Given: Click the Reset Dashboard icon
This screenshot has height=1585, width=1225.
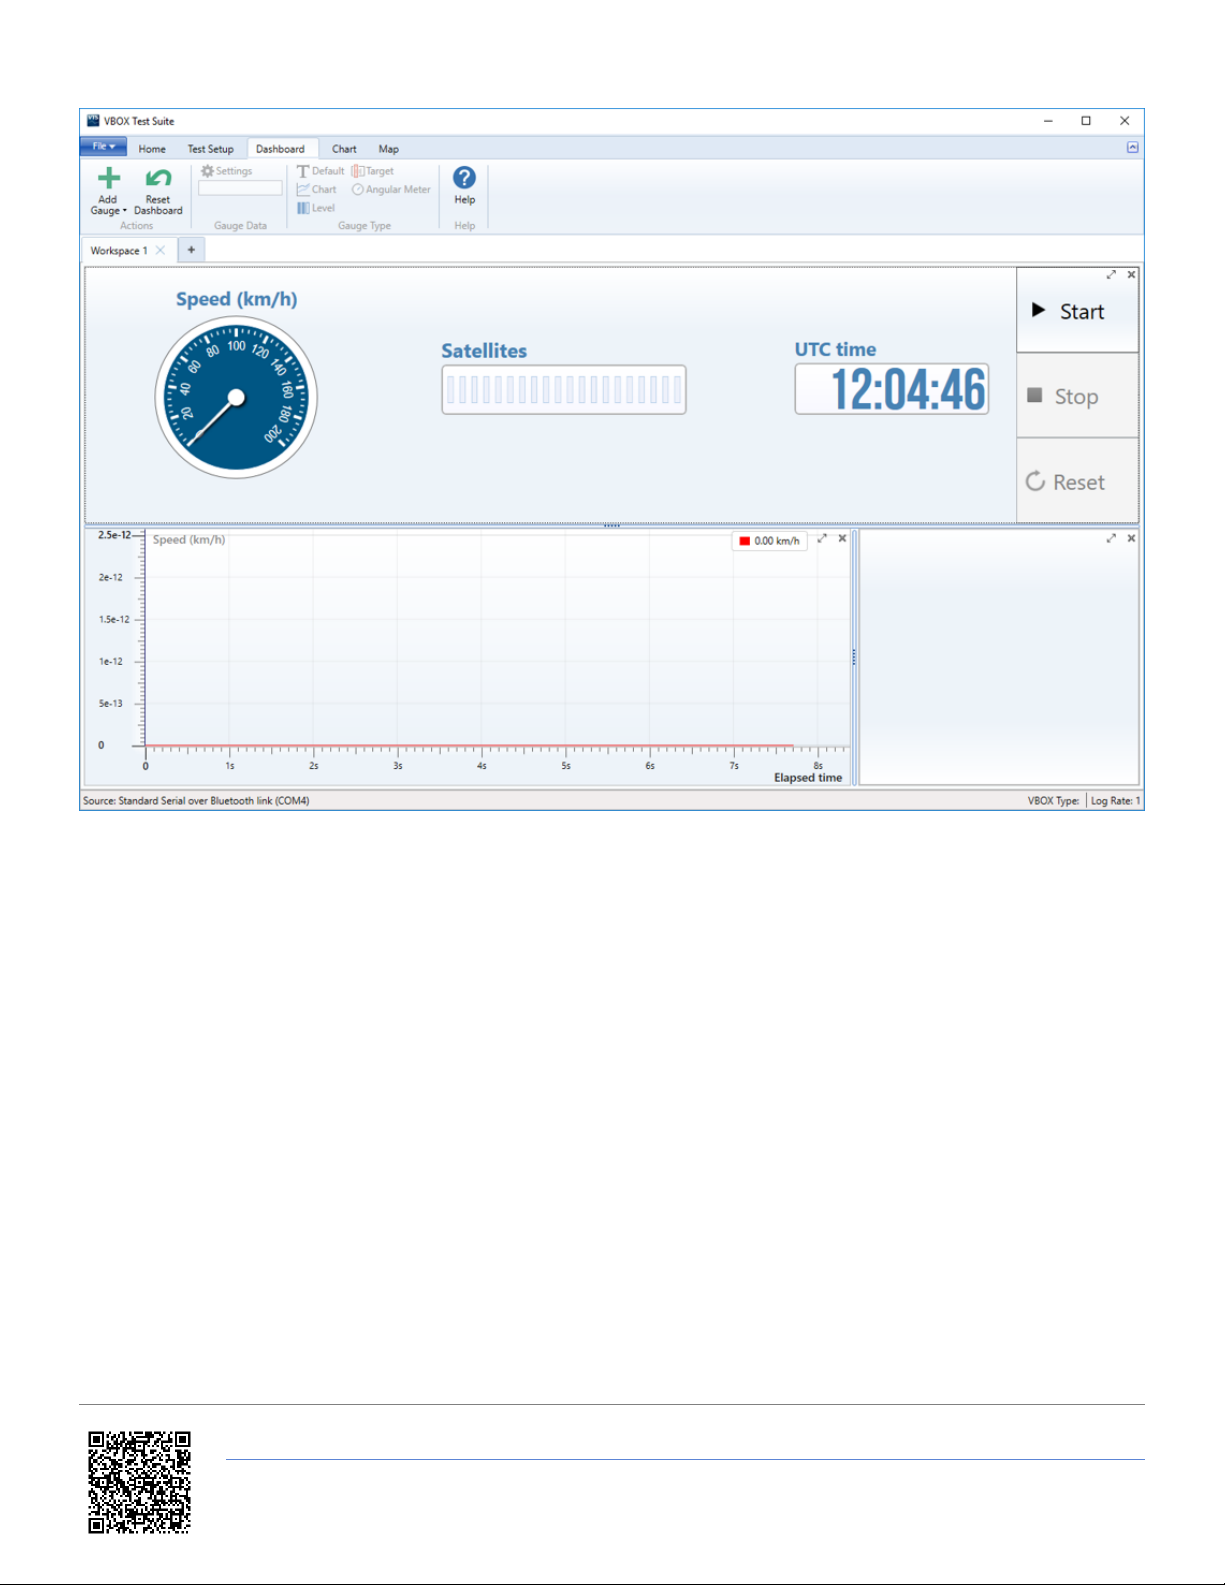Looking at the screenshot, I should click(158, 179).
